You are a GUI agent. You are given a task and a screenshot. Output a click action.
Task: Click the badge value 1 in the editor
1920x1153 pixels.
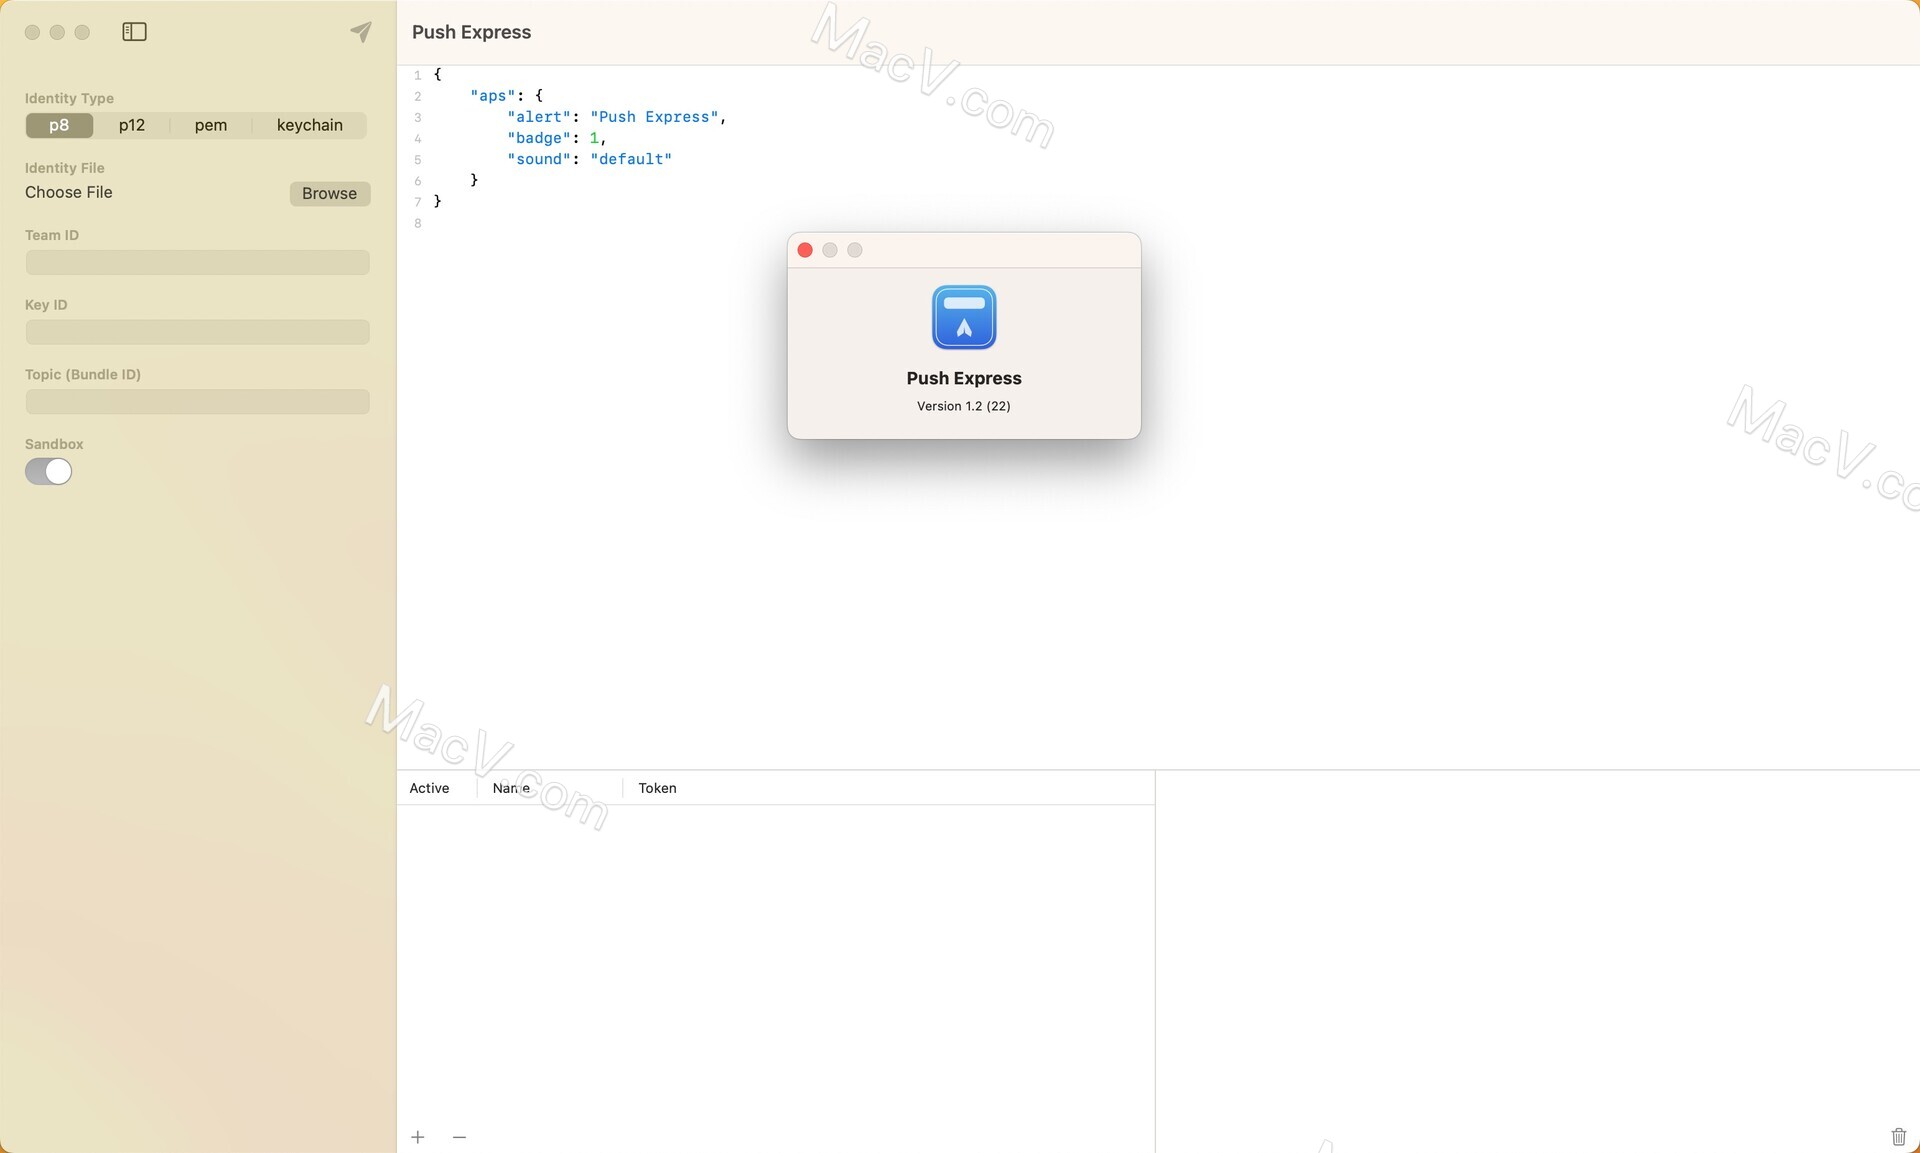click(594, 138)
